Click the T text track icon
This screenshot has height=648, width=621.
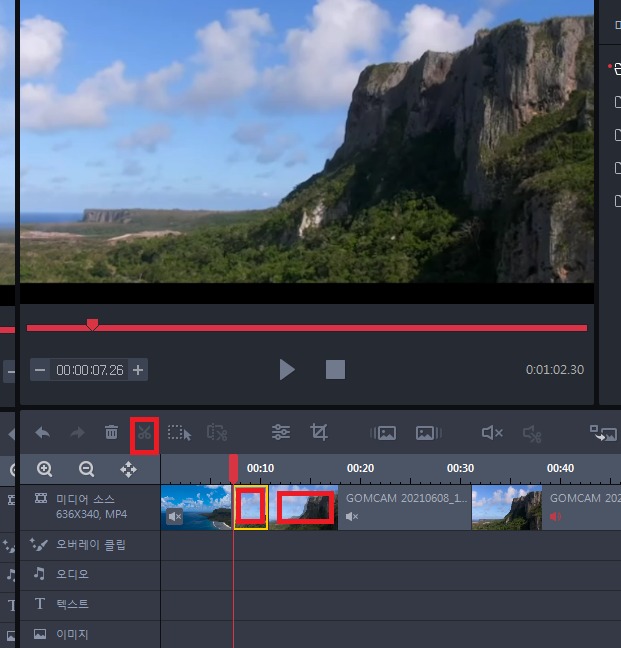click(x=40, y=604)
